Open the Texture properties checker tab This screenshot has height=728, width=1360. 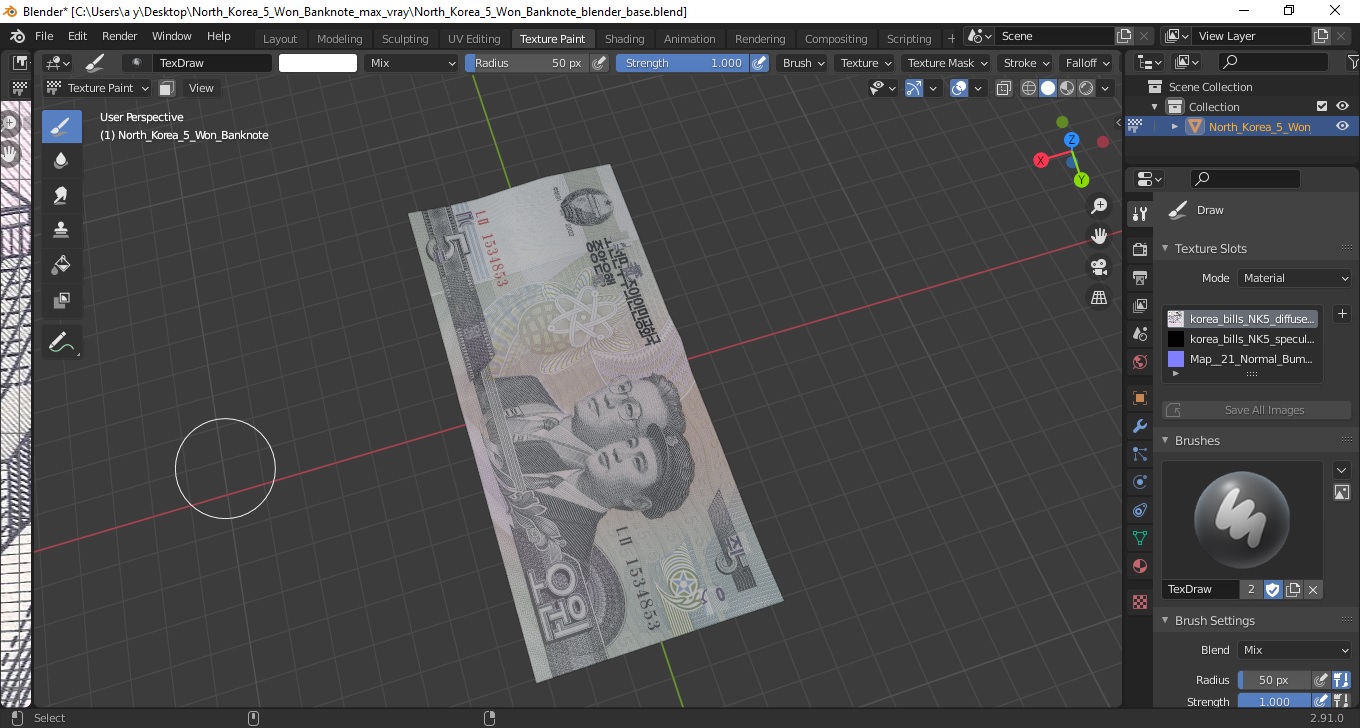(x=1139, y=602)
